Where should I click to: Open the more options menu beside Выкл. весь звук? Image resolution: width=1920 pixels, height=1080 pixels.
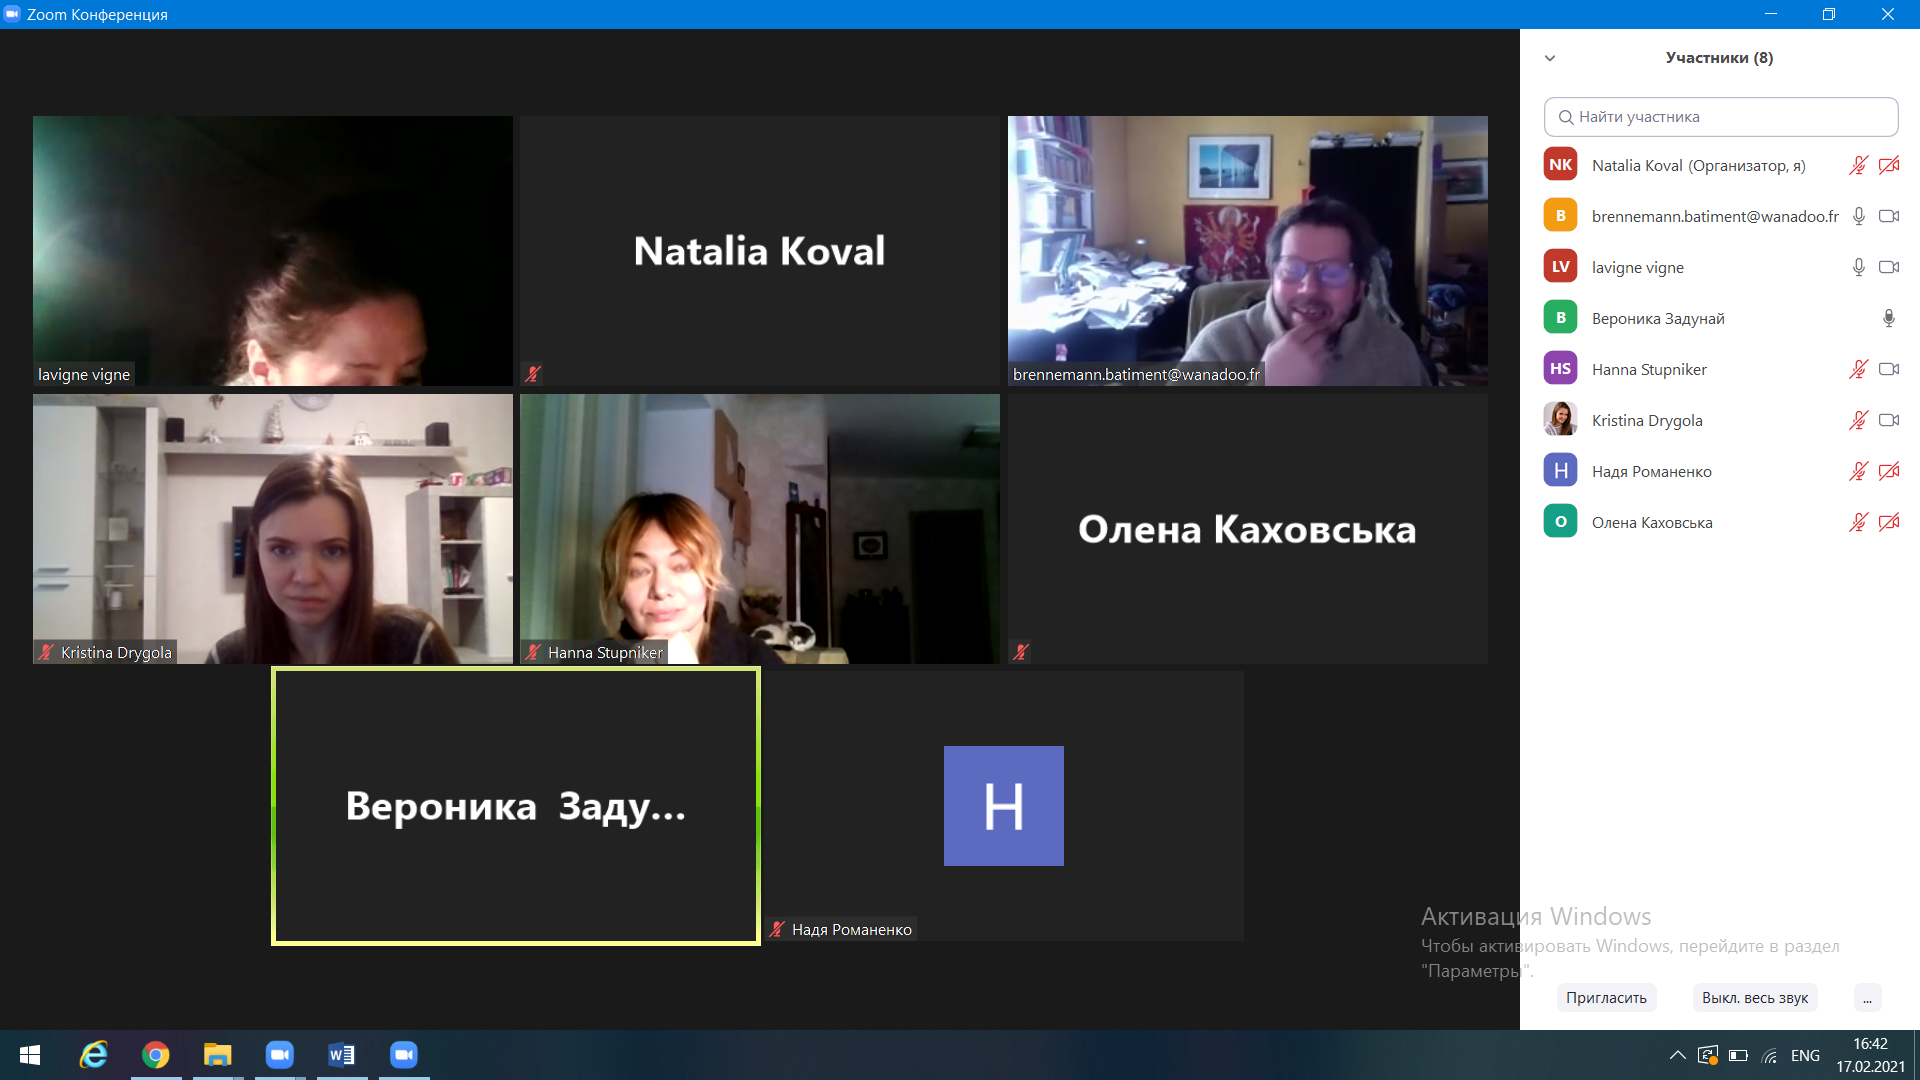[1867, 997]
